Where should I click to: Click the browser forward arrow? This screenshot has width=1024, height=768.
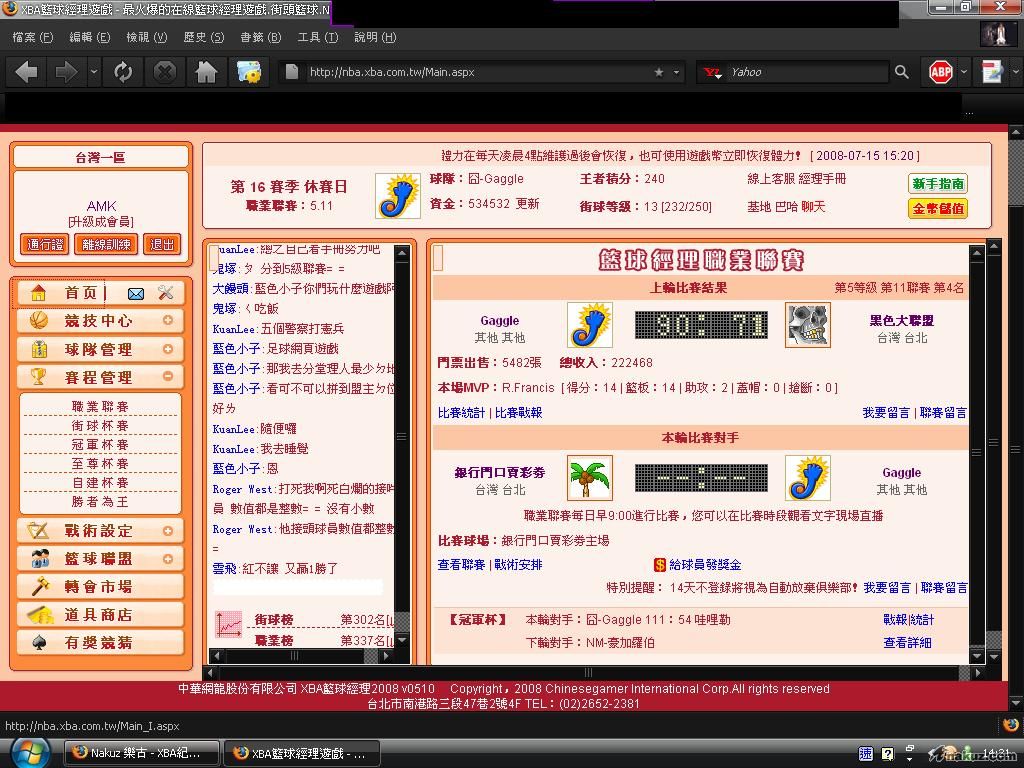pos(66,72)
